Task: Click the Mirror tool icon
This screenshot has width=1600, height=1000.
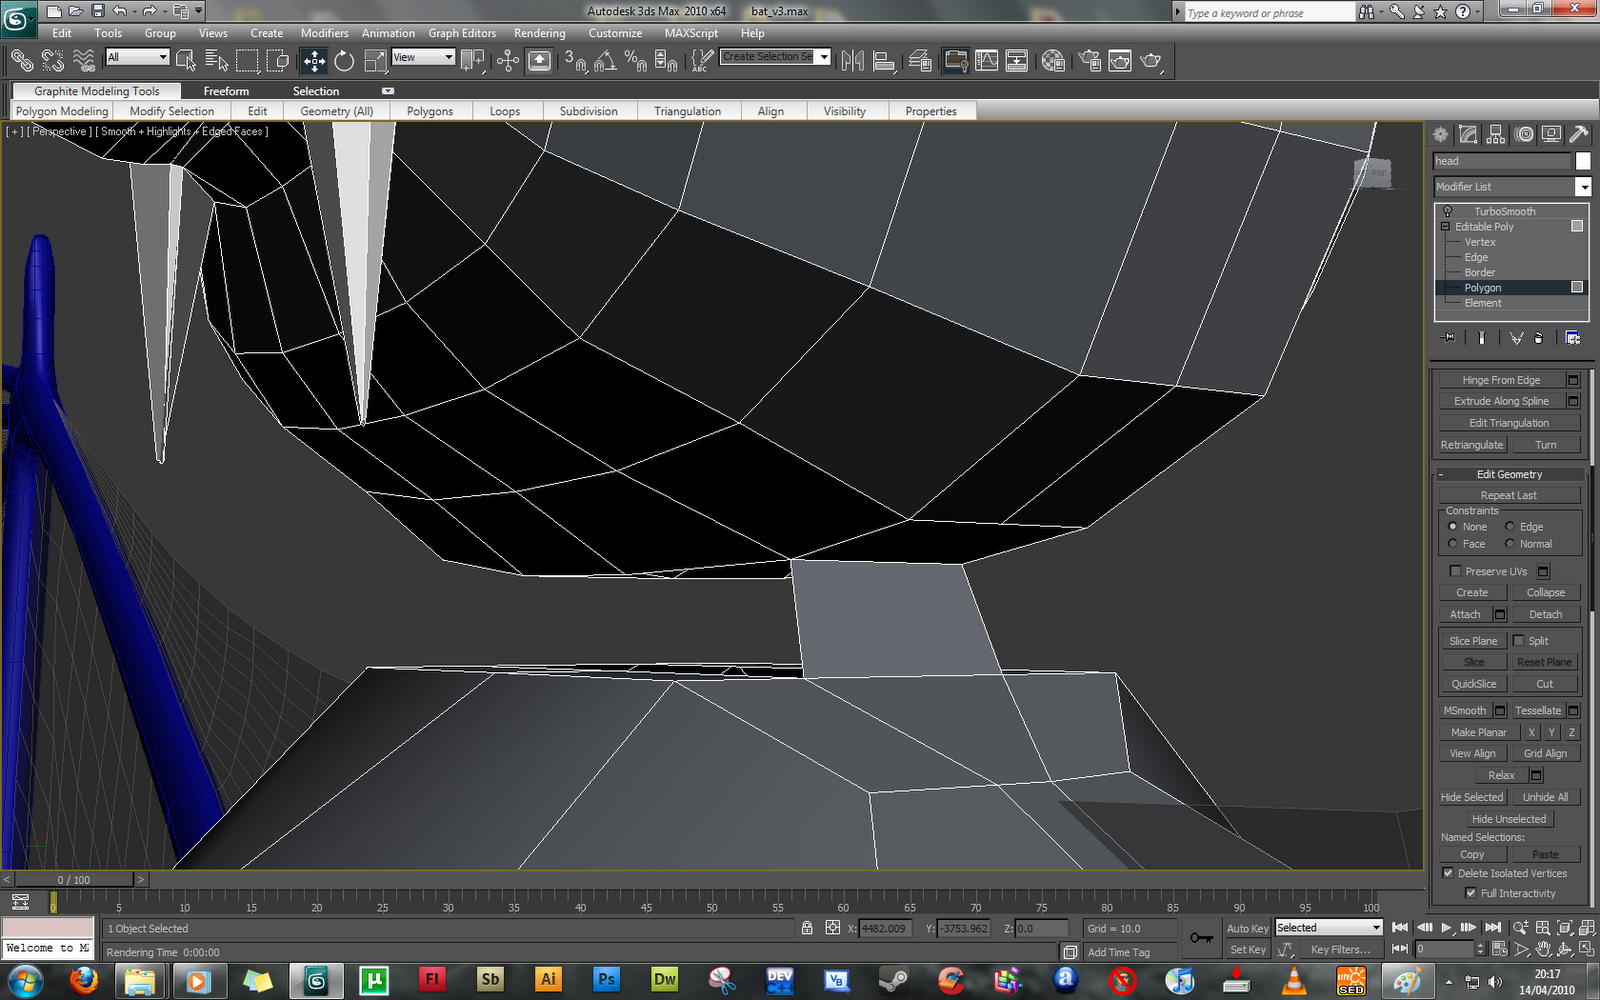Action: pyautogui.click(x=852, y=61)
